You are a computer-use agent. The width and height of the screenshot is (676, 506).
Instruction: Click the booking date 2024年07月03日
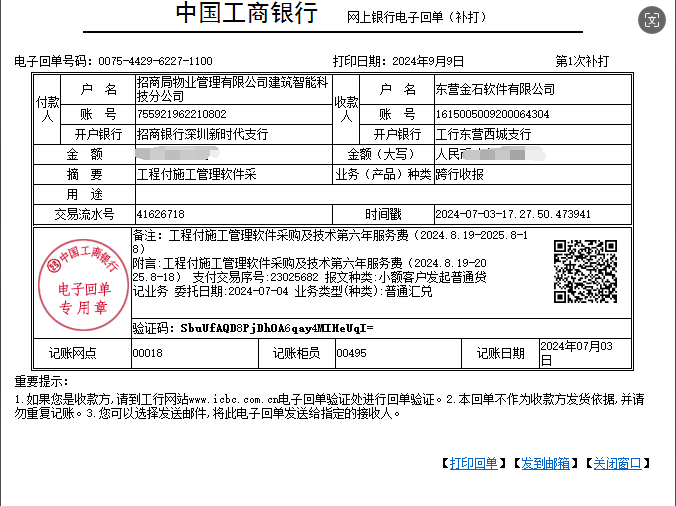click(576, 353)
